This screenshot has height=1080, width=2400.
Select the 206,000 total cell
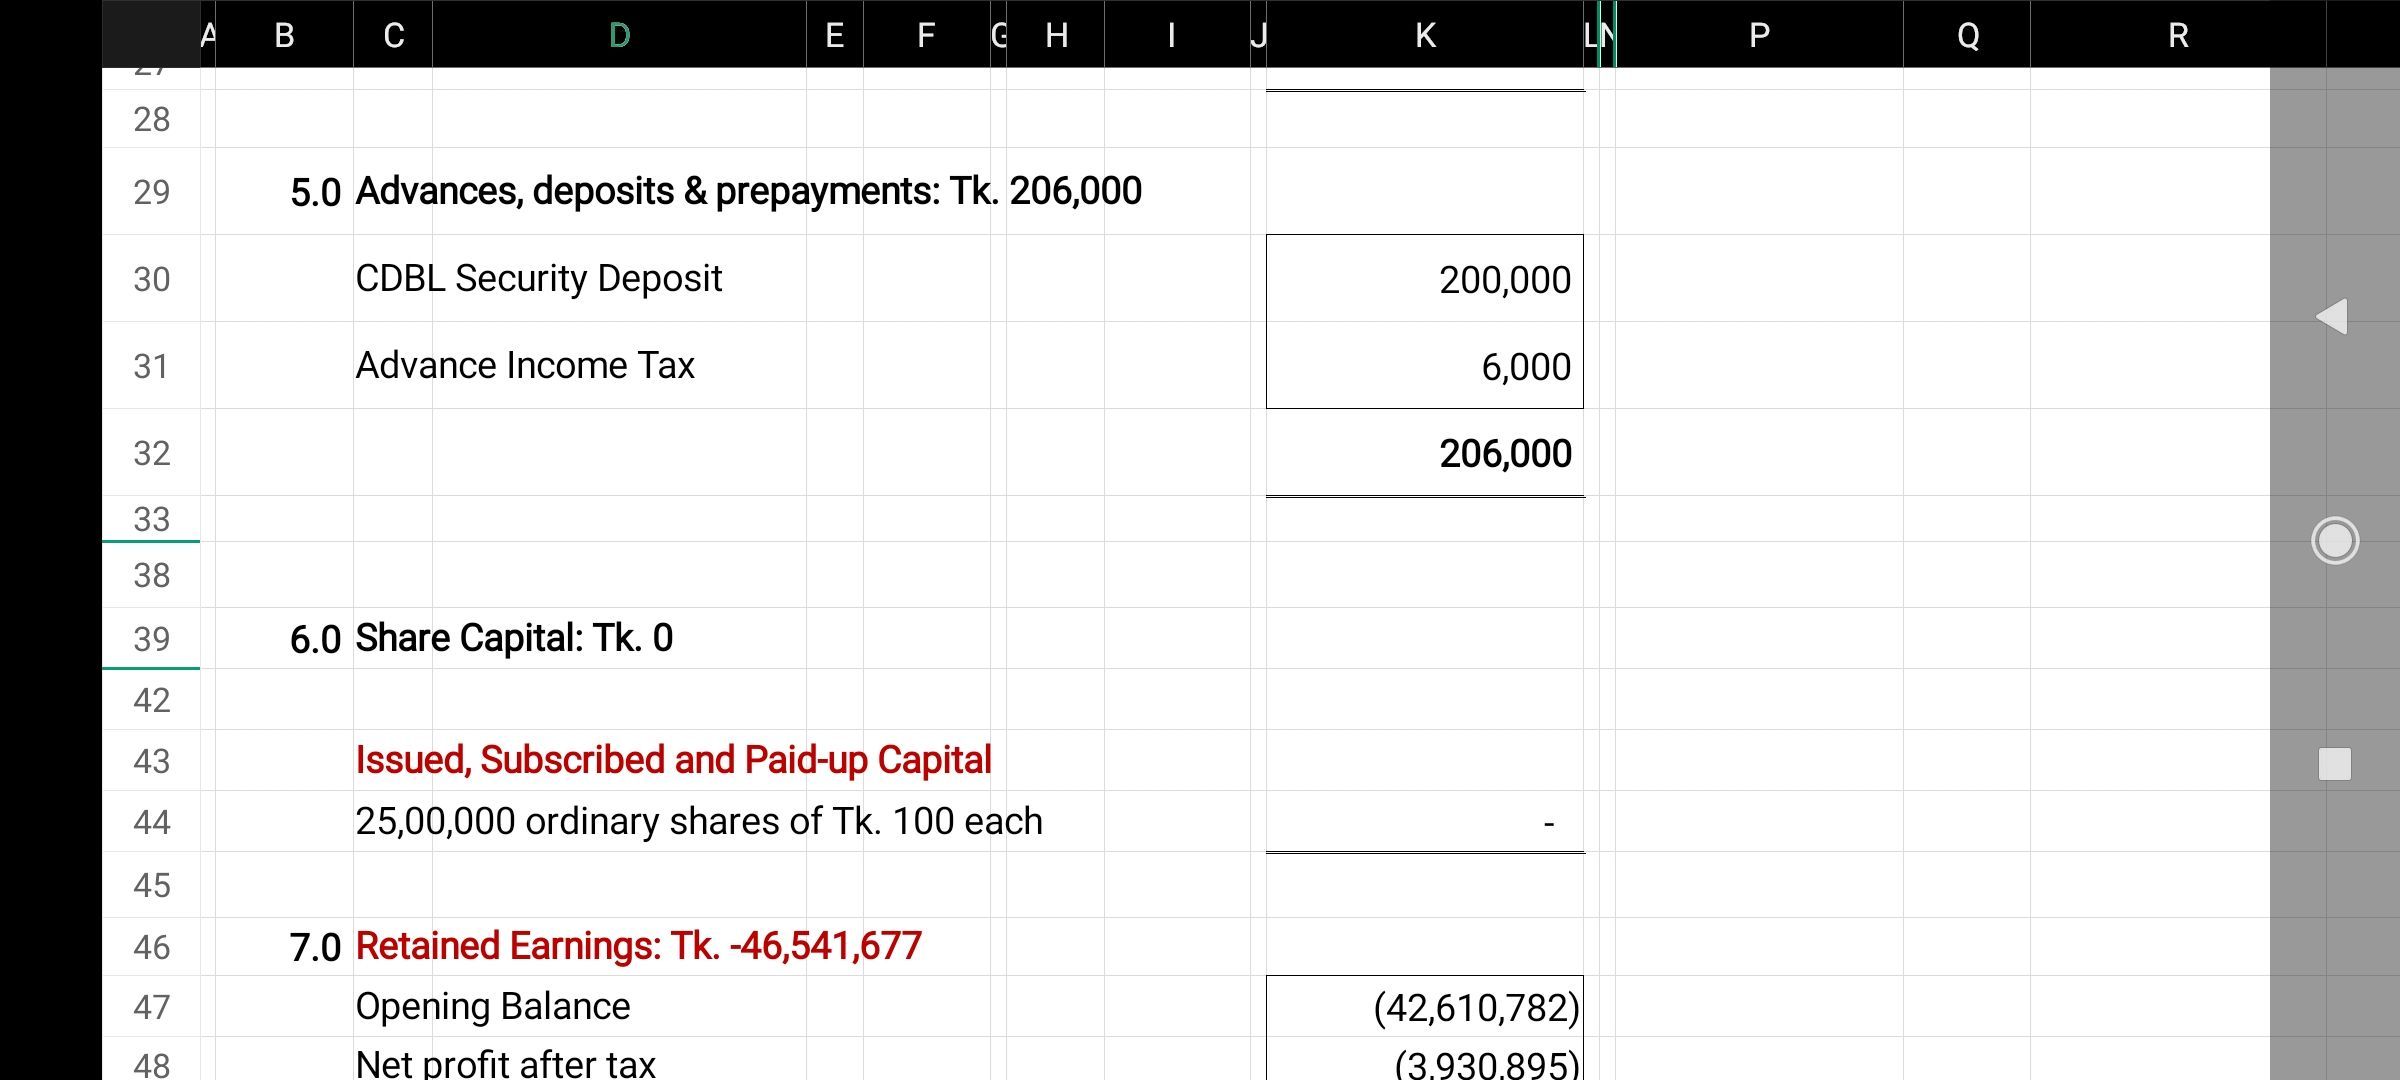click(1425, 453)
